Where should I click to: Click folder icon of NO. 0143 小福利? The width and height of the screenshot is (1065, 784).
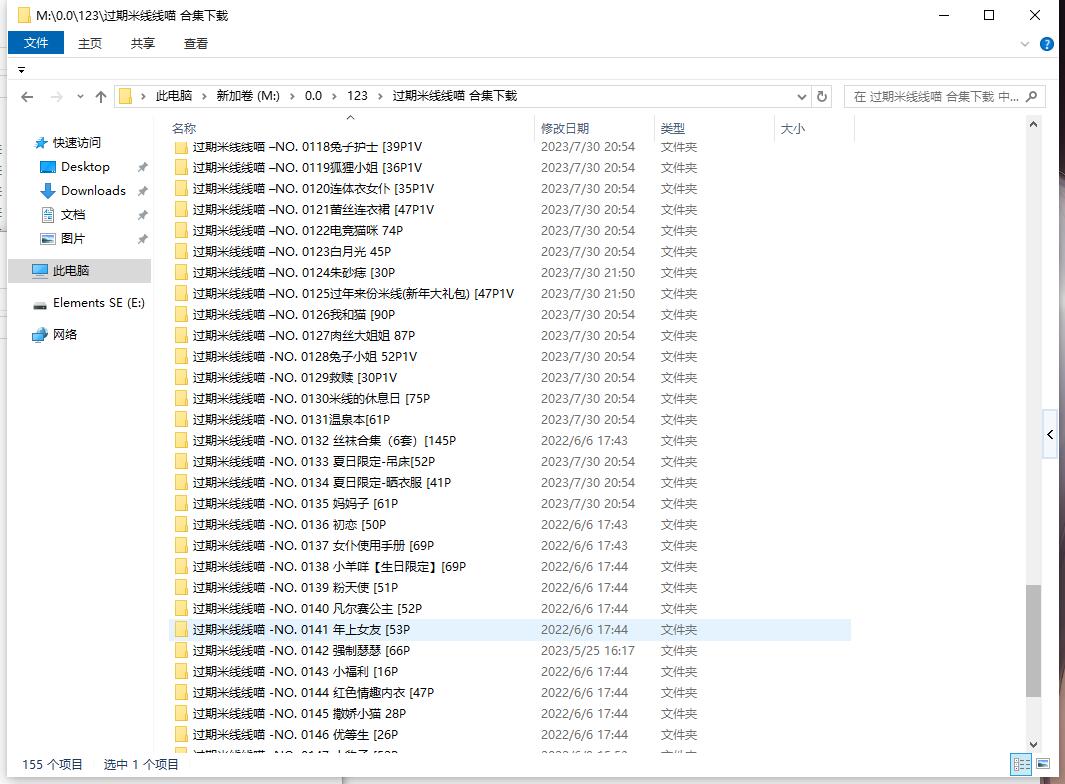181,672
